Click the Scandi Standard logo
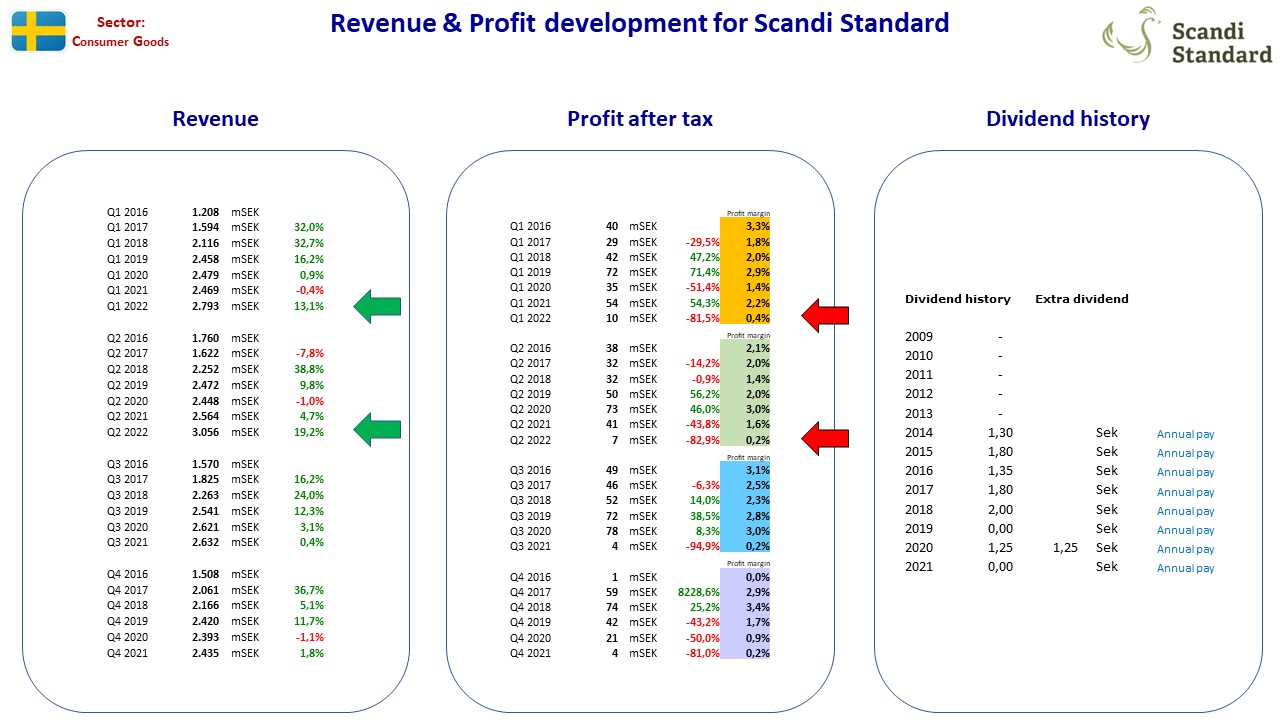This screenshot has width=1280, height=720. click(1186, 35)
